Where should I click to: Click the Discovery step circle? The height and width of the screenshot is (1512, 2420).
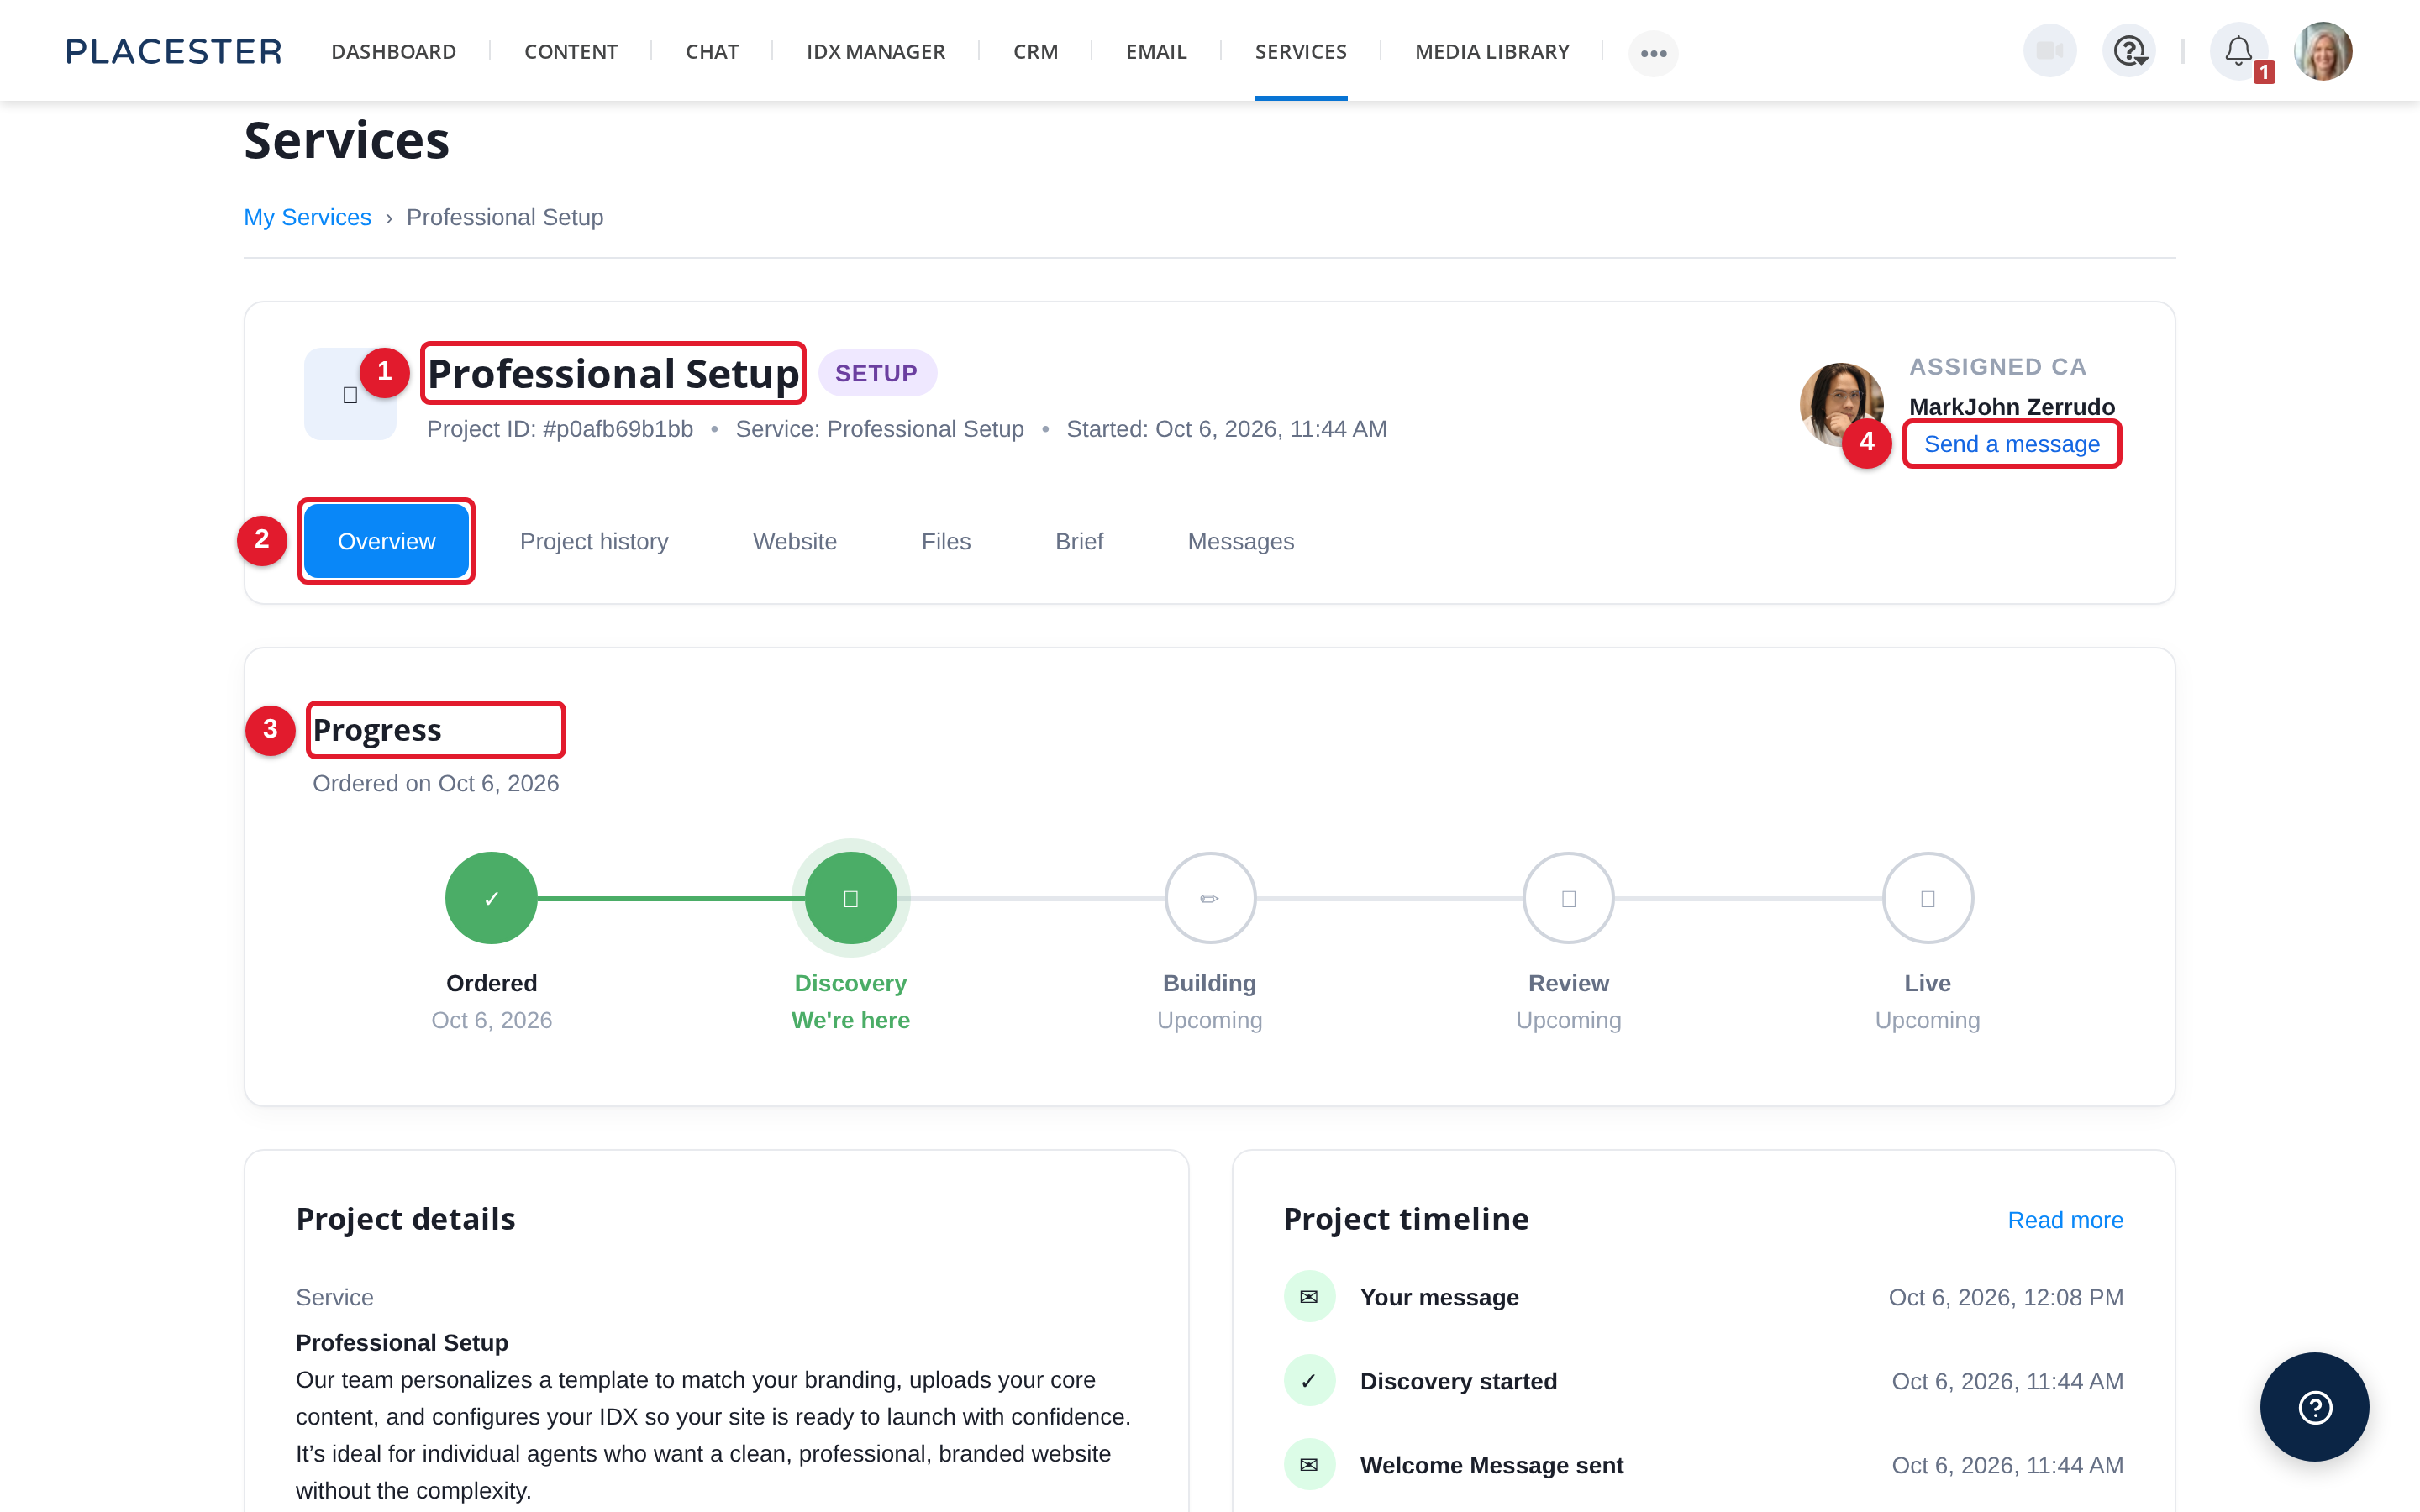[851, 898]
